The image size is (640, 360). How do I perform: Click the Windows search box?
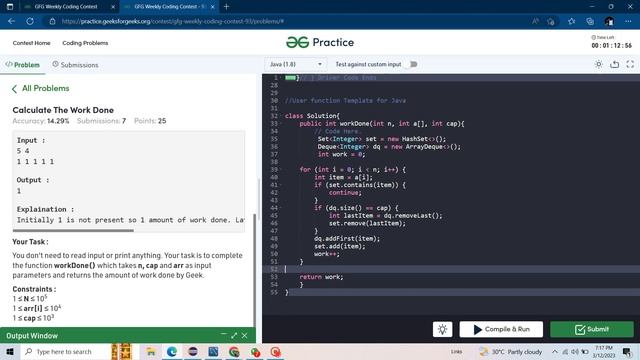[x=65, y=351]
